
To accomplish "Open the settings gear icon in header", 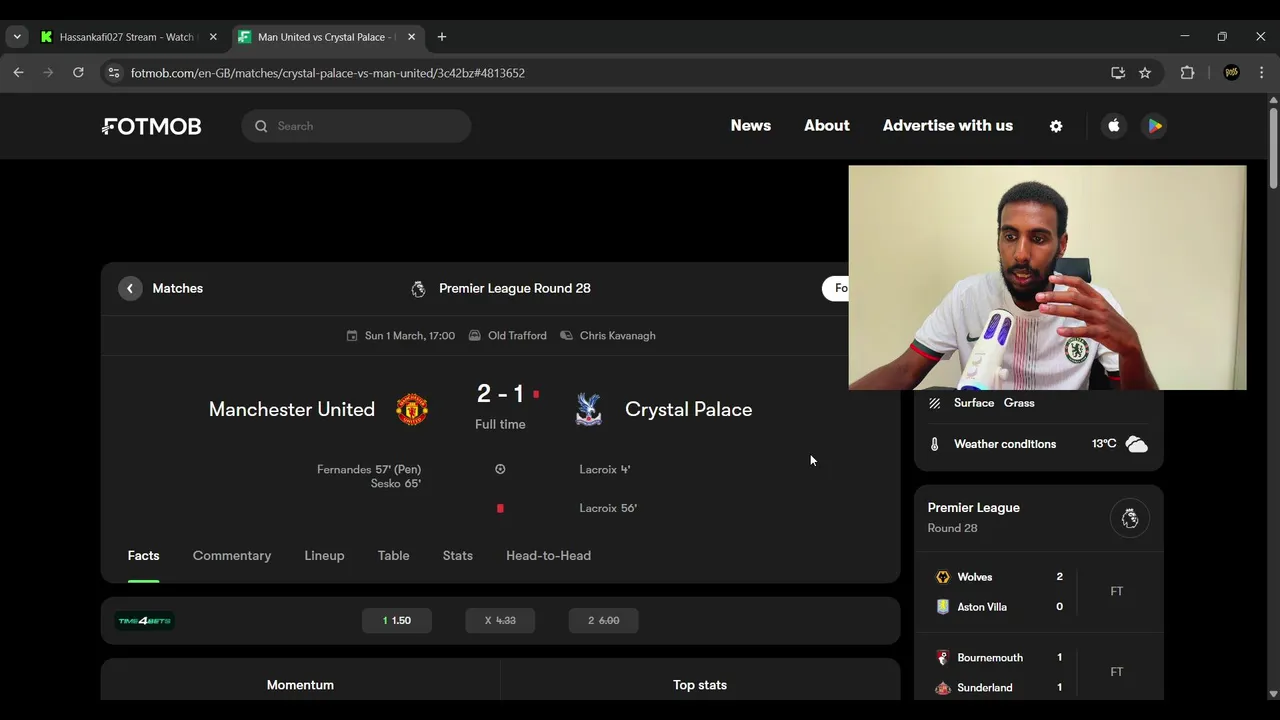I will tap(1056, 126).
